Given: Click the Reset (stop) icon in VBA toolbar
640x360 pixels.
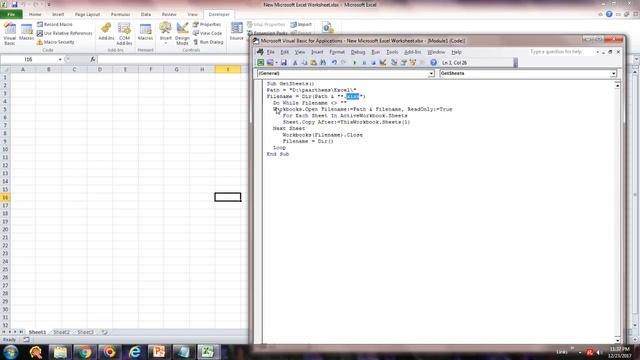Looking at the screenshot, I should click(373, 62).
